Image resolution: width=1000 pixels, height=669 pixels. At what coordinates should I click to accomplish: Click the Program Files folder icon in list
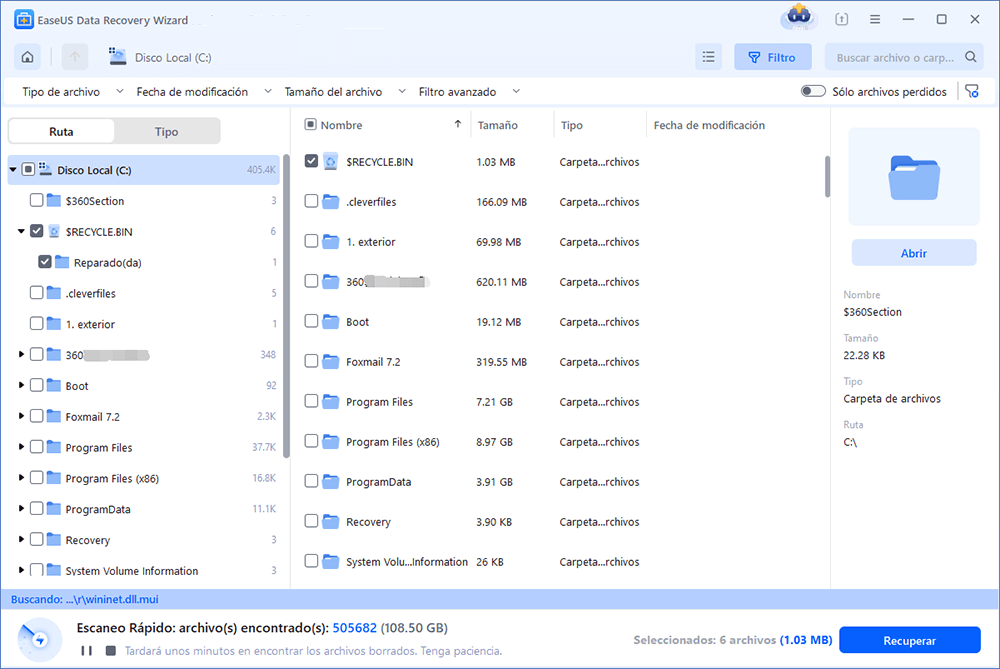[330, 402]
